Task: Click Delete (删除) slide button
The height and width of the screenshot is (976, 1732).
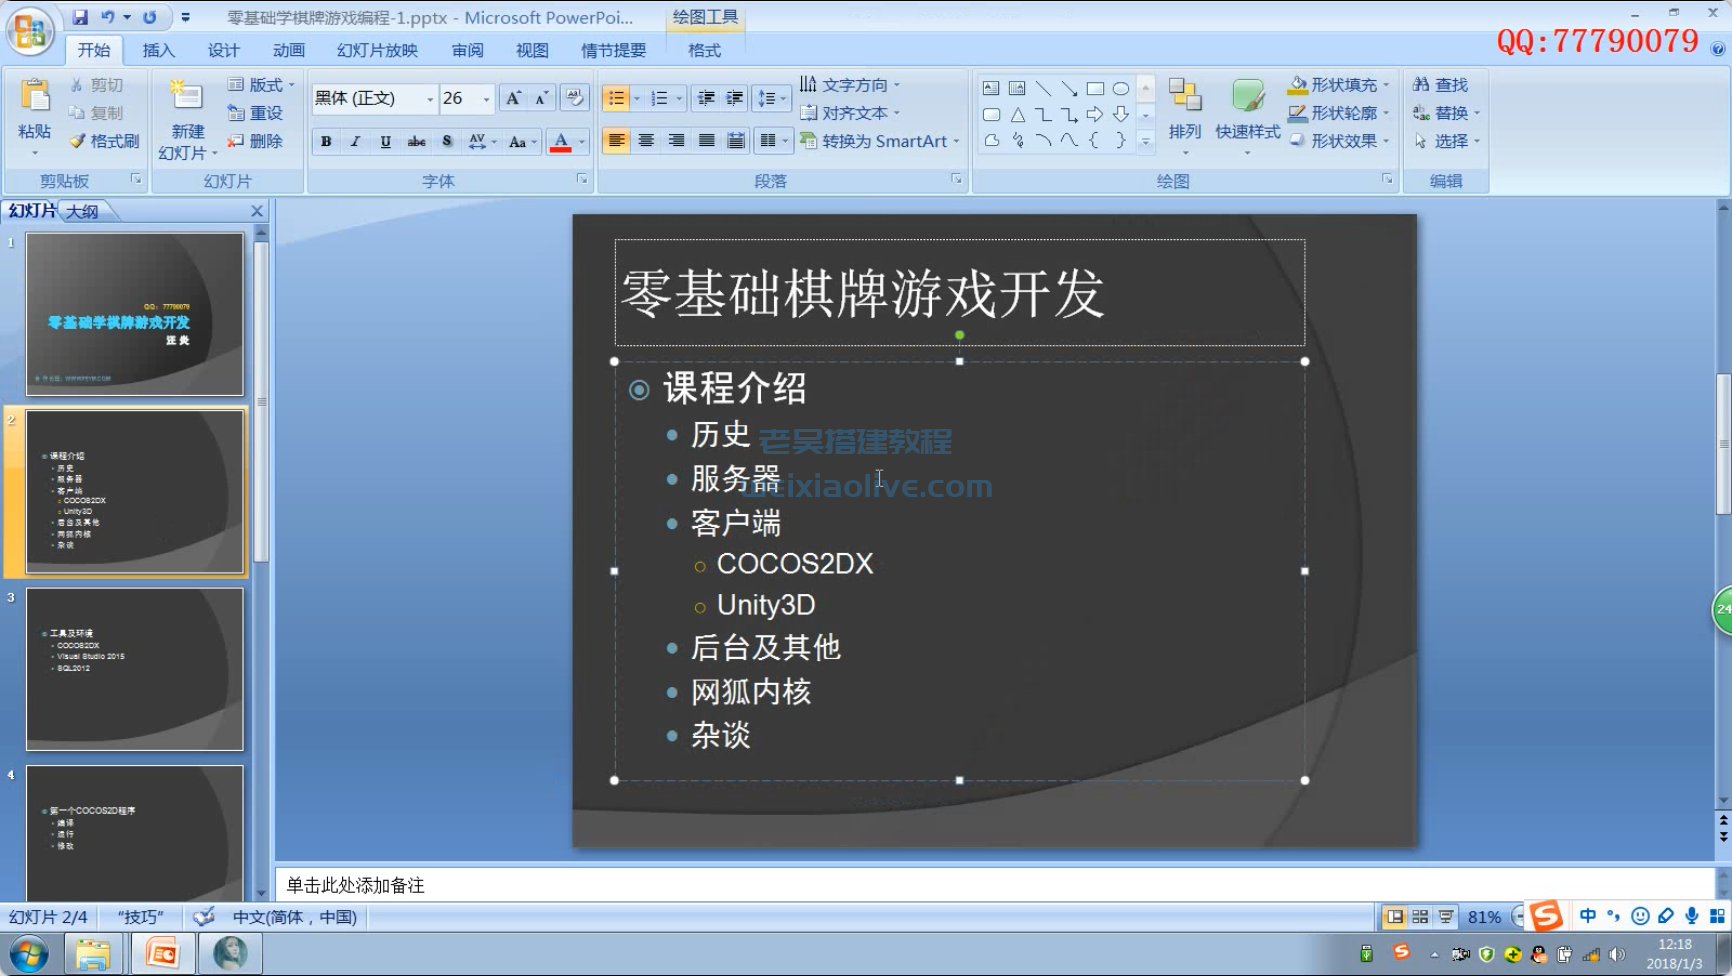Action: tap(255, 141)
